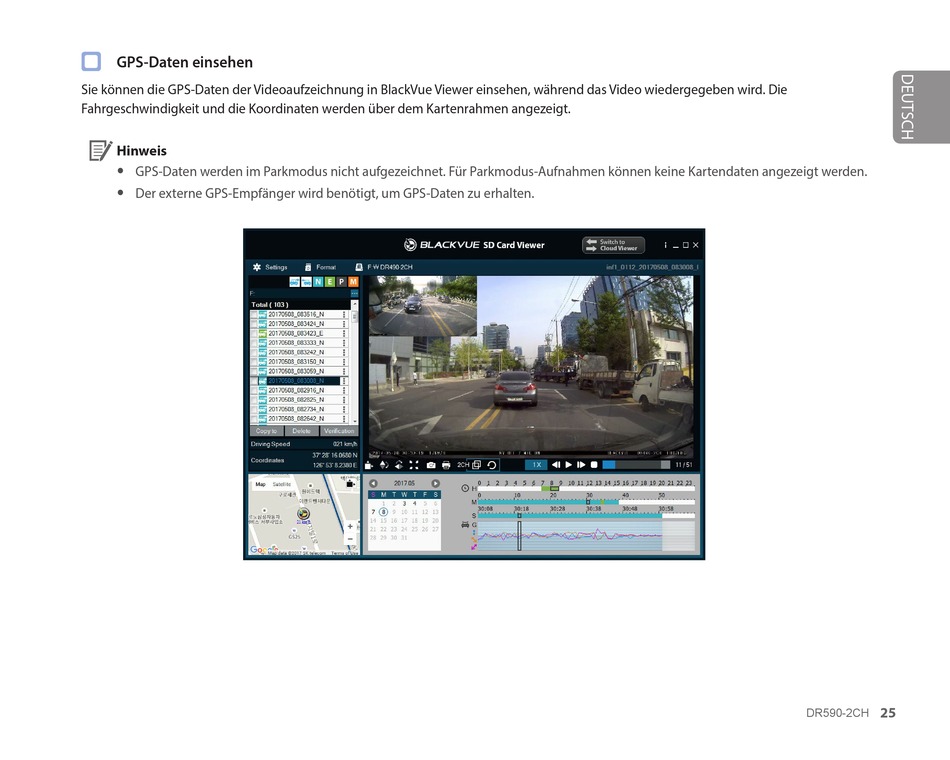Screen dimensions: 950x760
Task: Toggle the second rear camera filter icon
Action: click(x=307, y=282)
